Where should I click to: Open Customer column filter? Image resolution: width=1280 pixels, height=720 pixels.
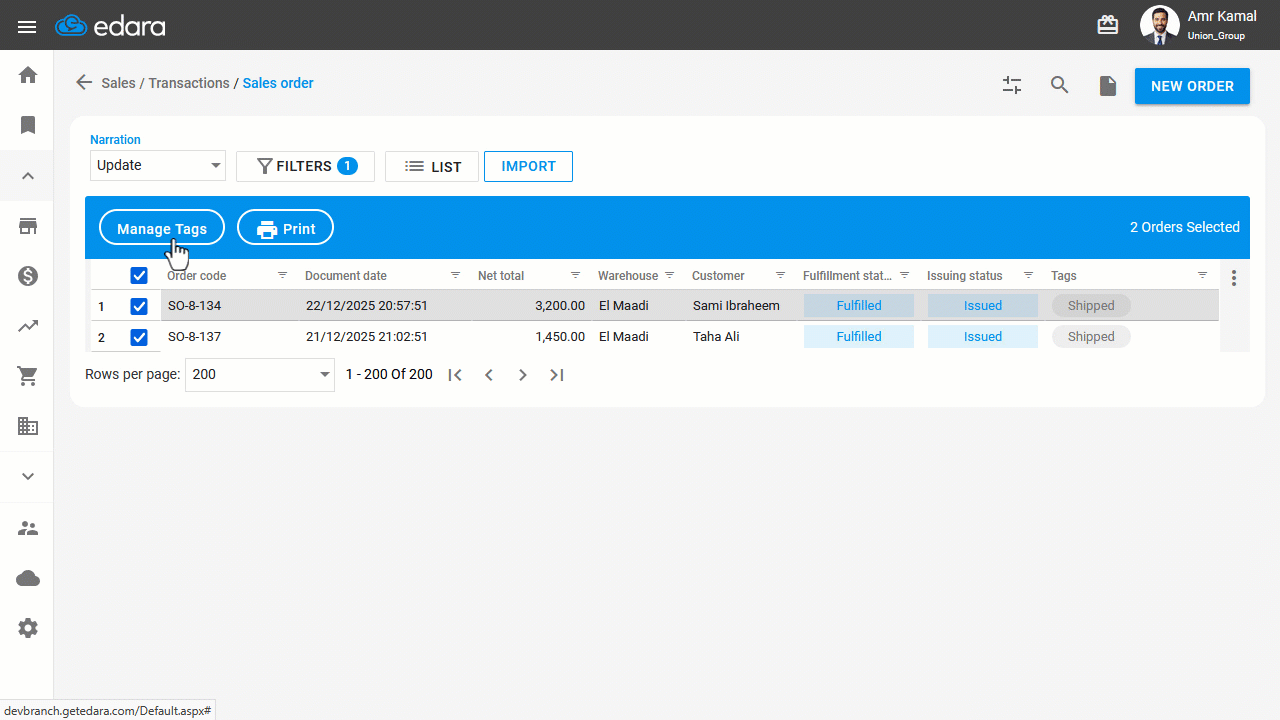[779, 275]
